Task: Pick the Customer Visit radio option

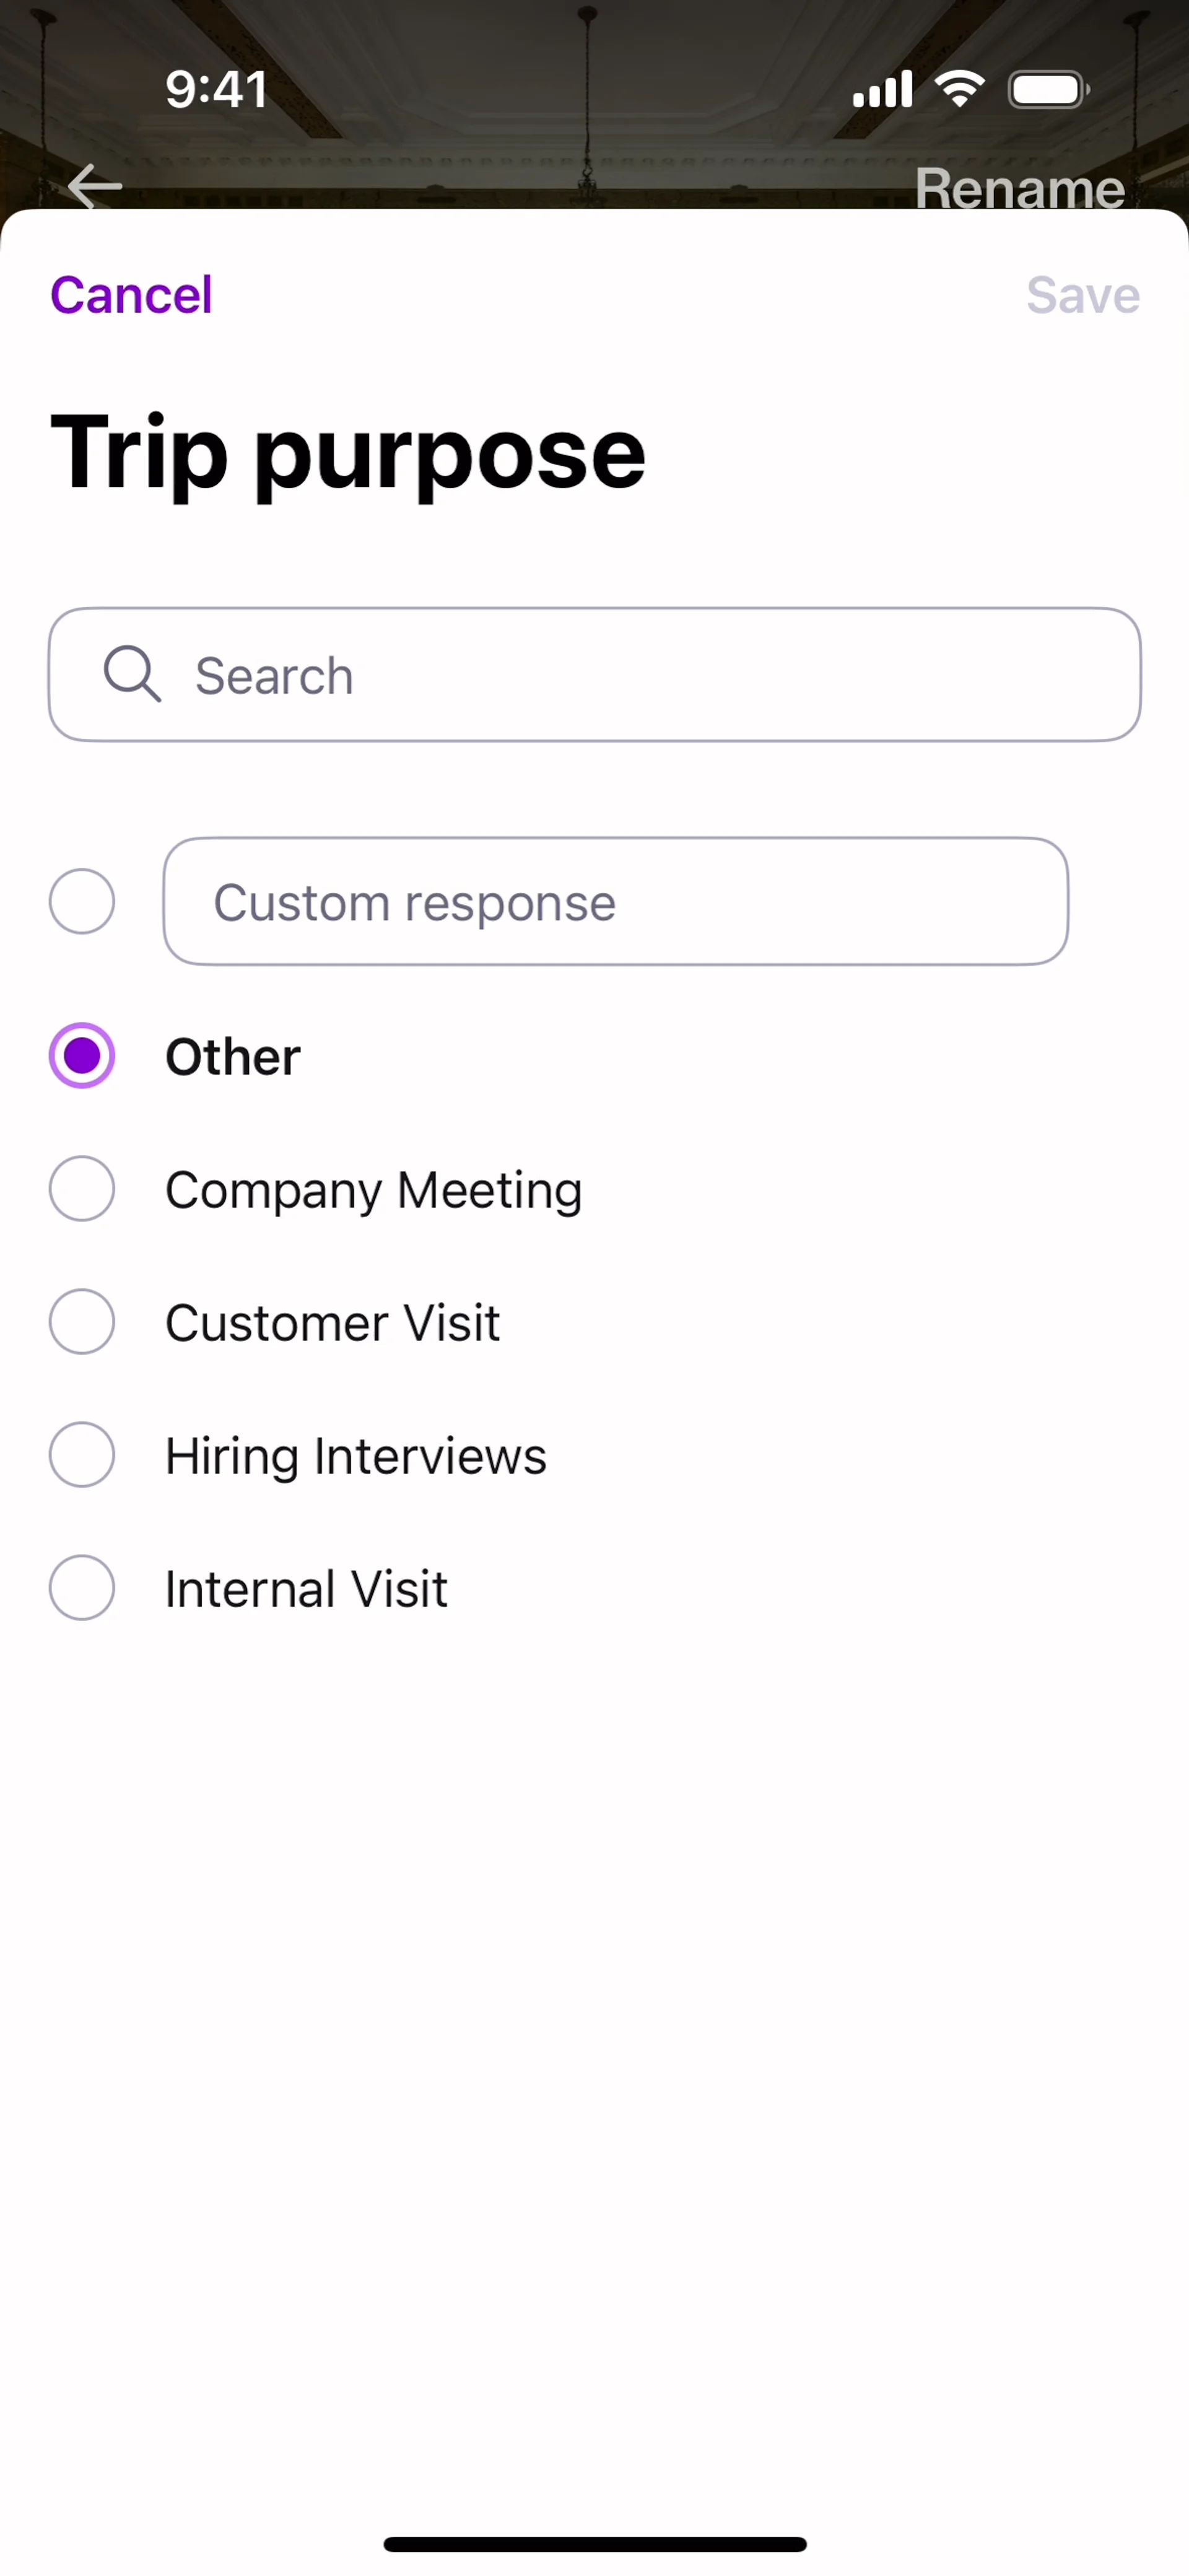Action: (82, 1322)
